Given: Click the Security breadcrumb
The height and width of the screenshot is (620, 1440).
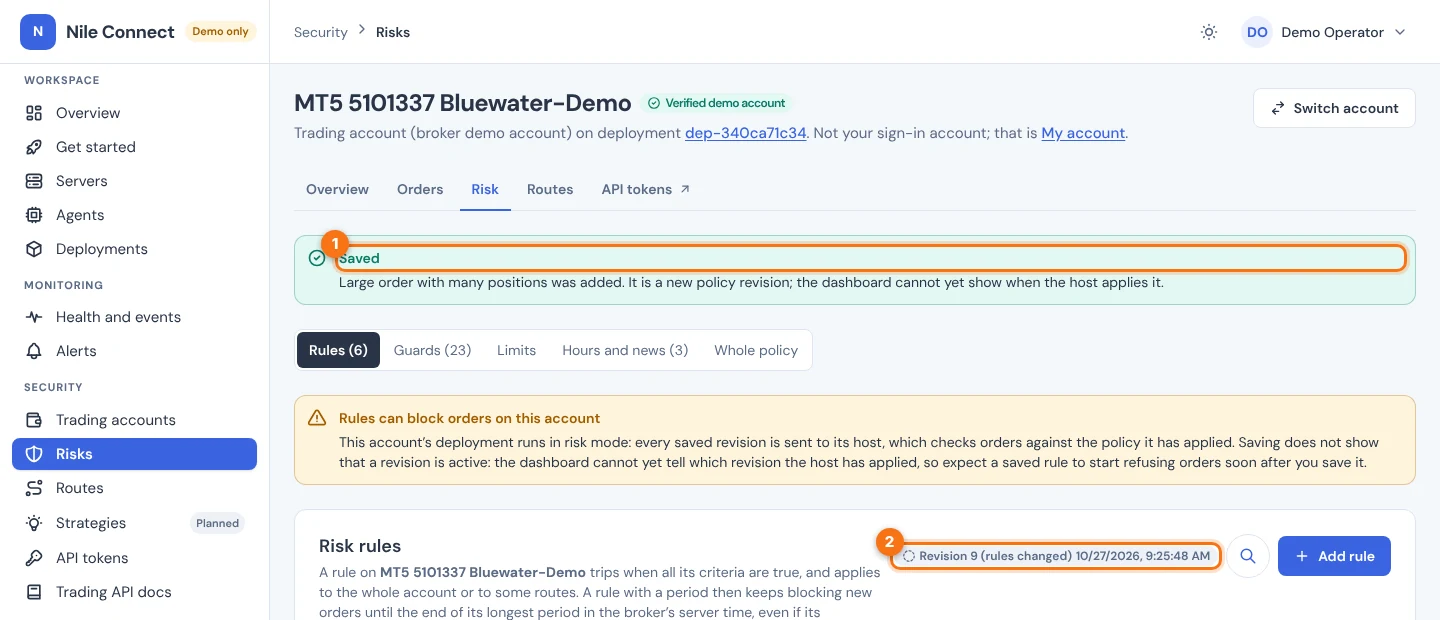Looking at the screenshot, I should 320,32.
